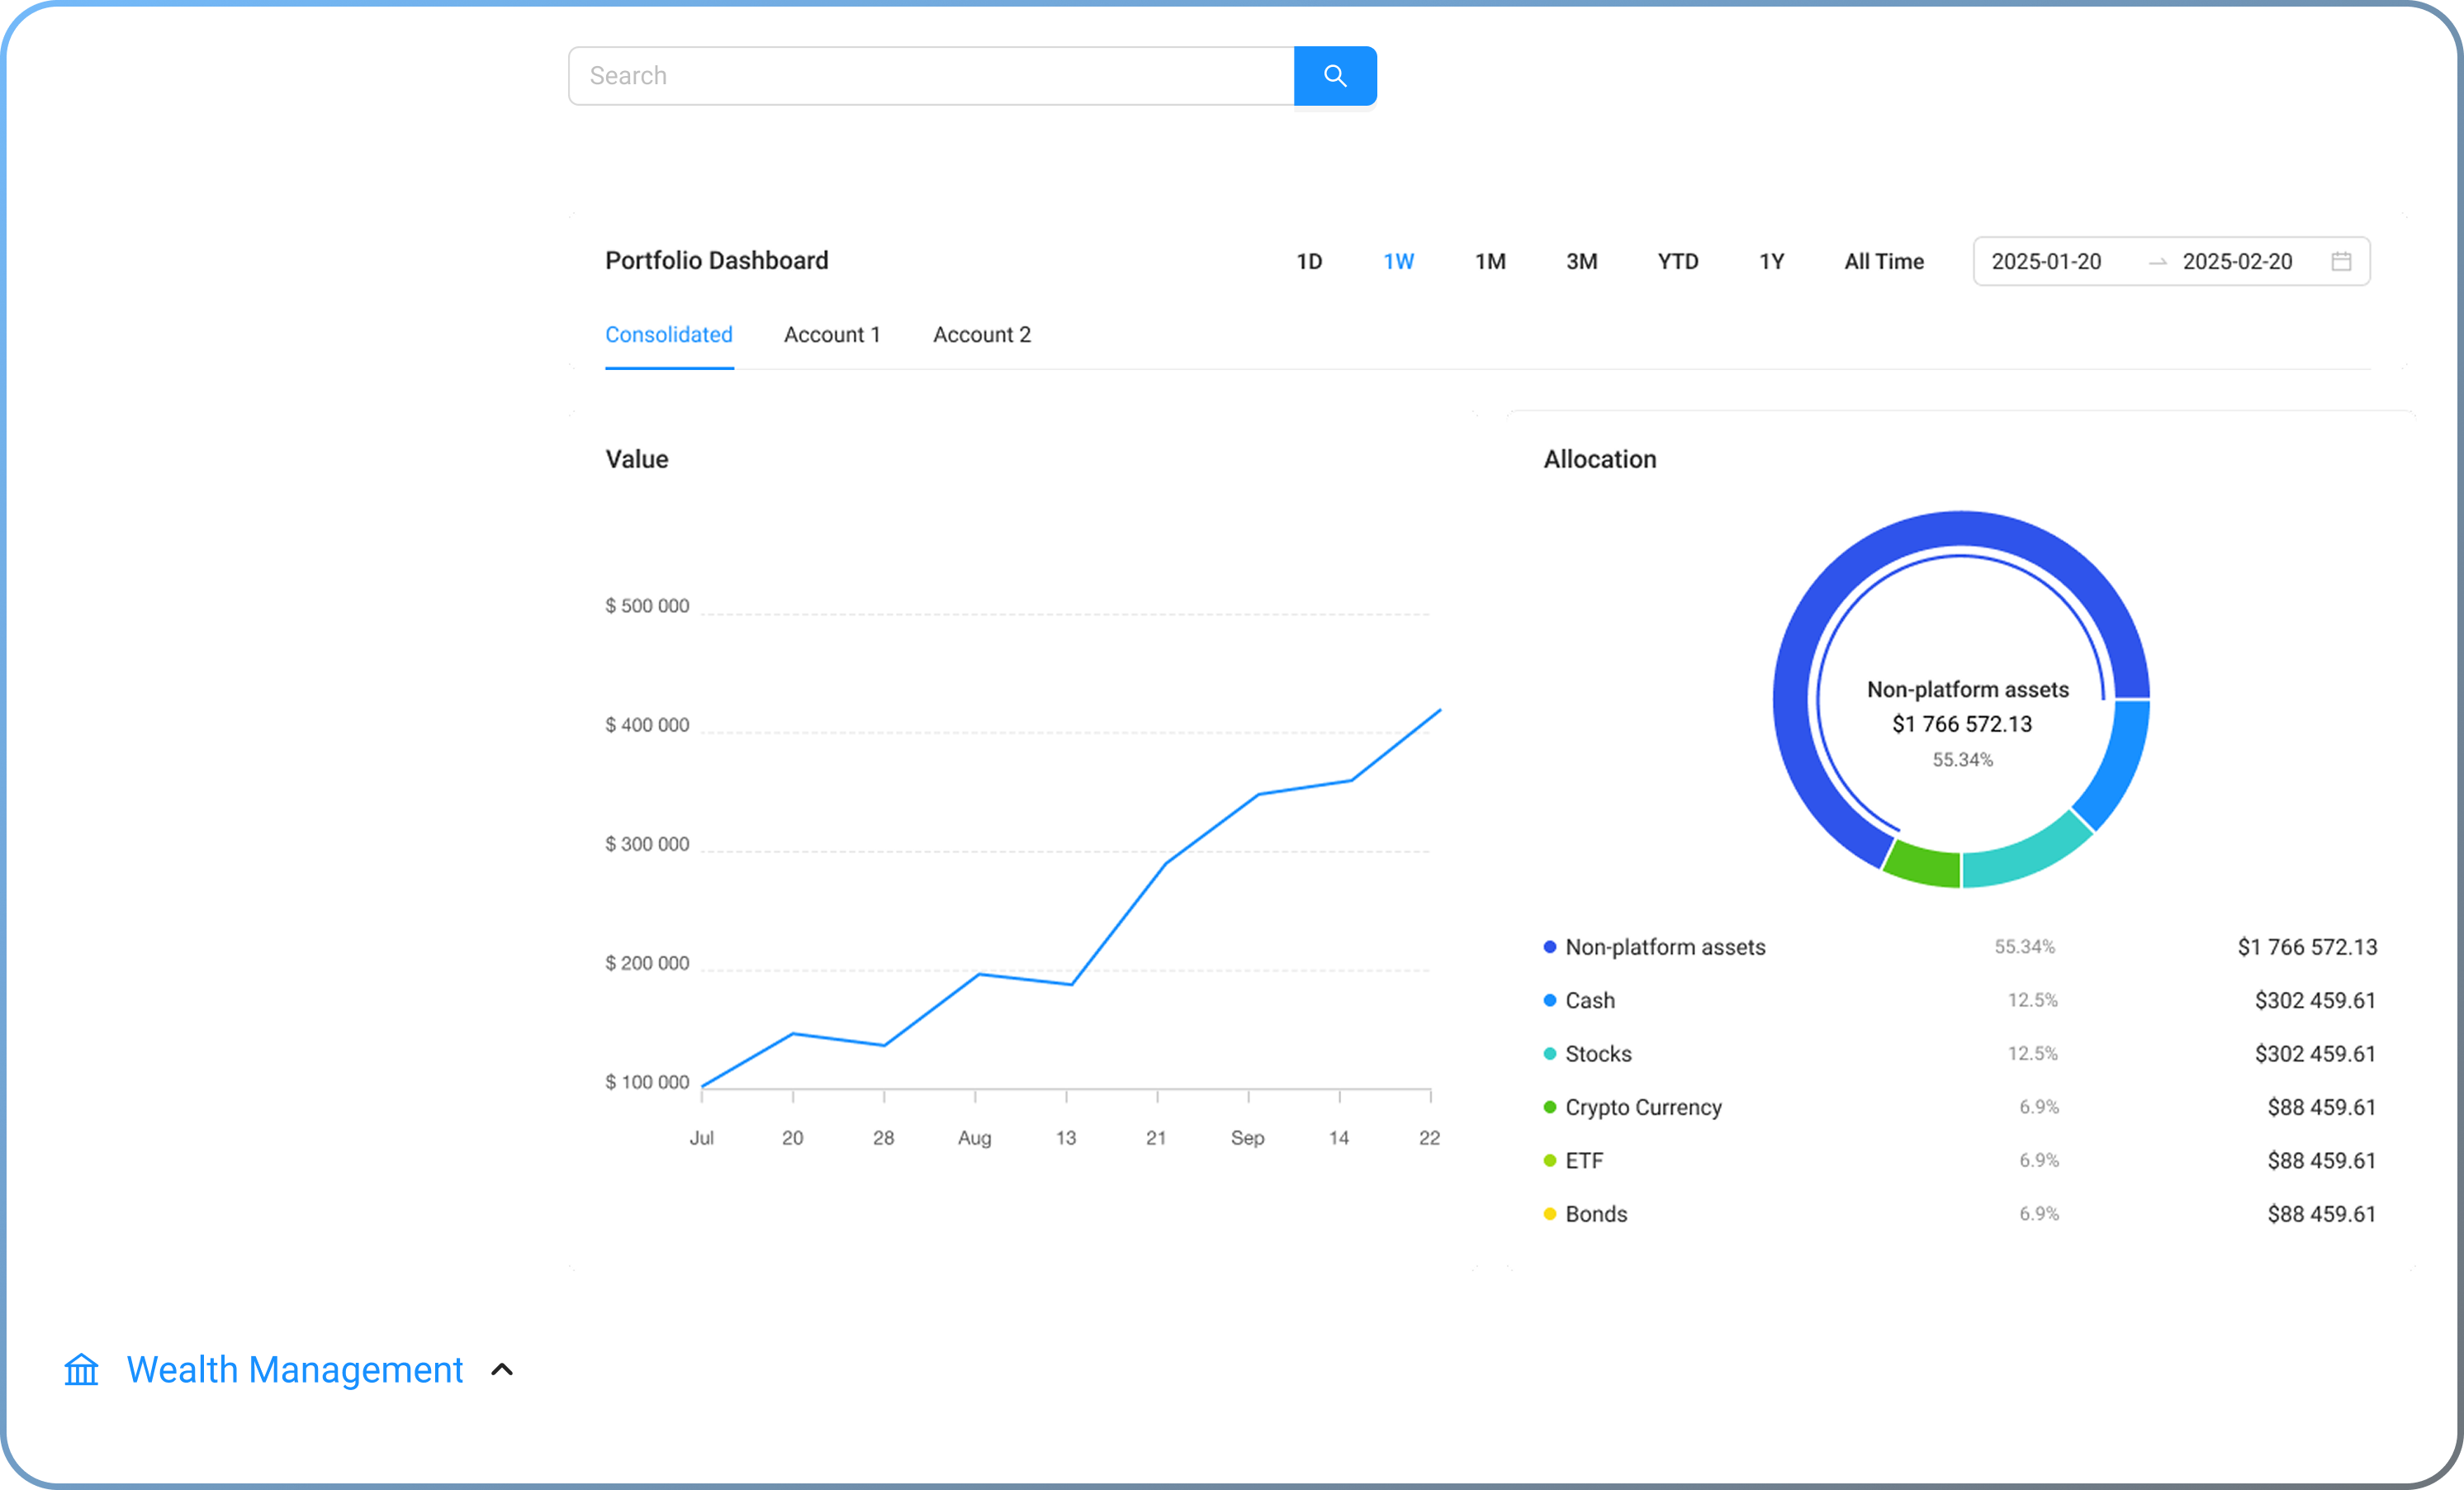Click the Stocks teal legend dot
Viewport: 2464px width, 1490px height.
click(x=1549, y=1053)
